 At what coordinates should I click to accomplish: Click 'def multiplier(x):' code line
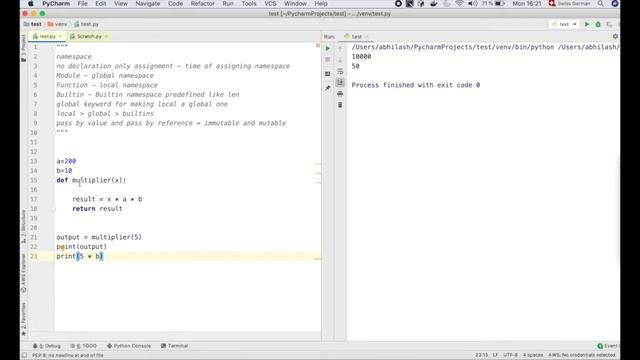[x=91, y=180]
